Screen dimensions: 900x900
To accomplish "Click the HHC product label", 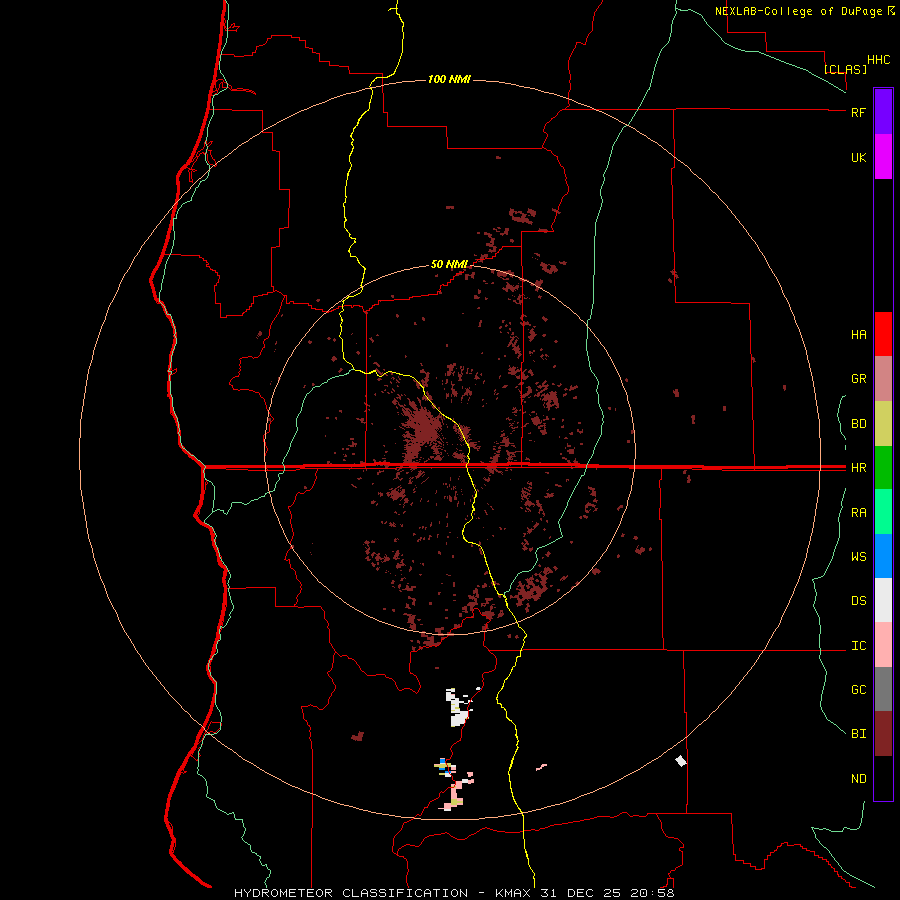I will coord(879,59).
